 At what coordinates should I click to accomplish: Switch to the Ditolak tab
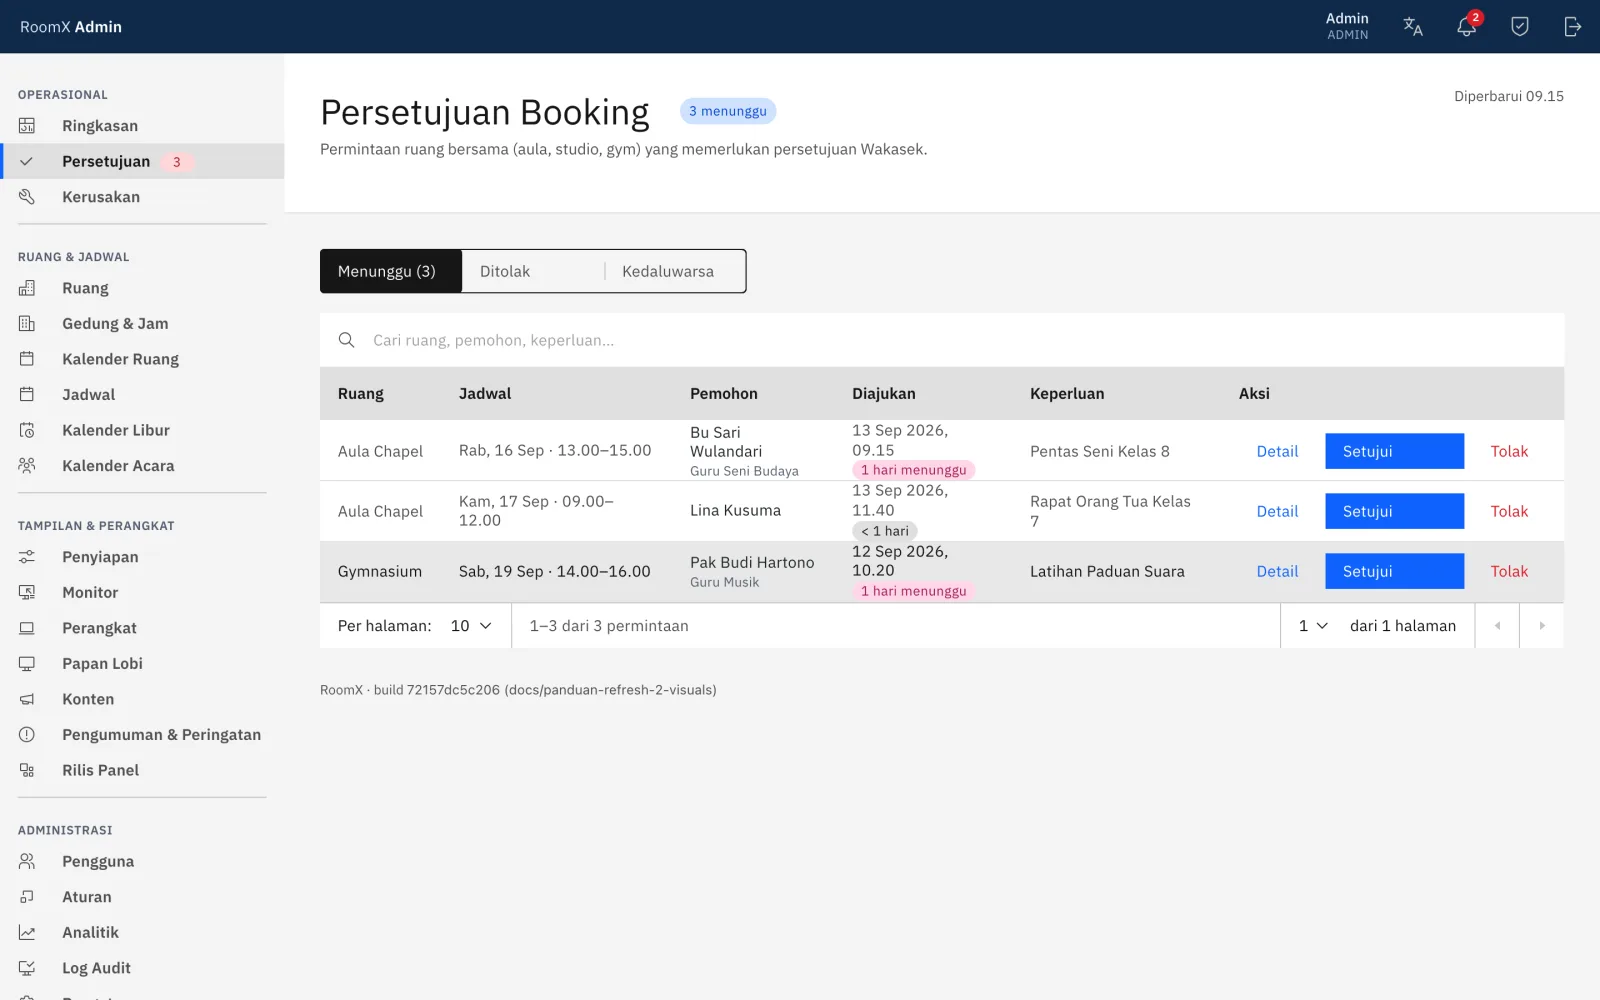click(533, 271)
